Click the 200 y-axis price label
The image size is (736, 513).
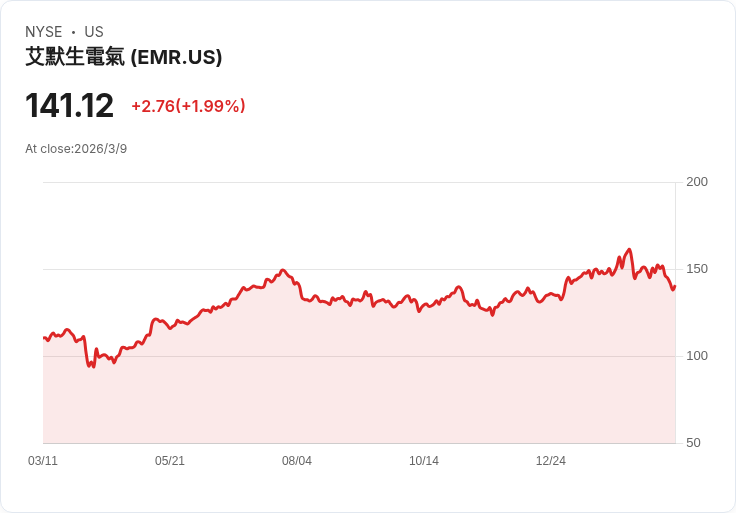point(697,182)
